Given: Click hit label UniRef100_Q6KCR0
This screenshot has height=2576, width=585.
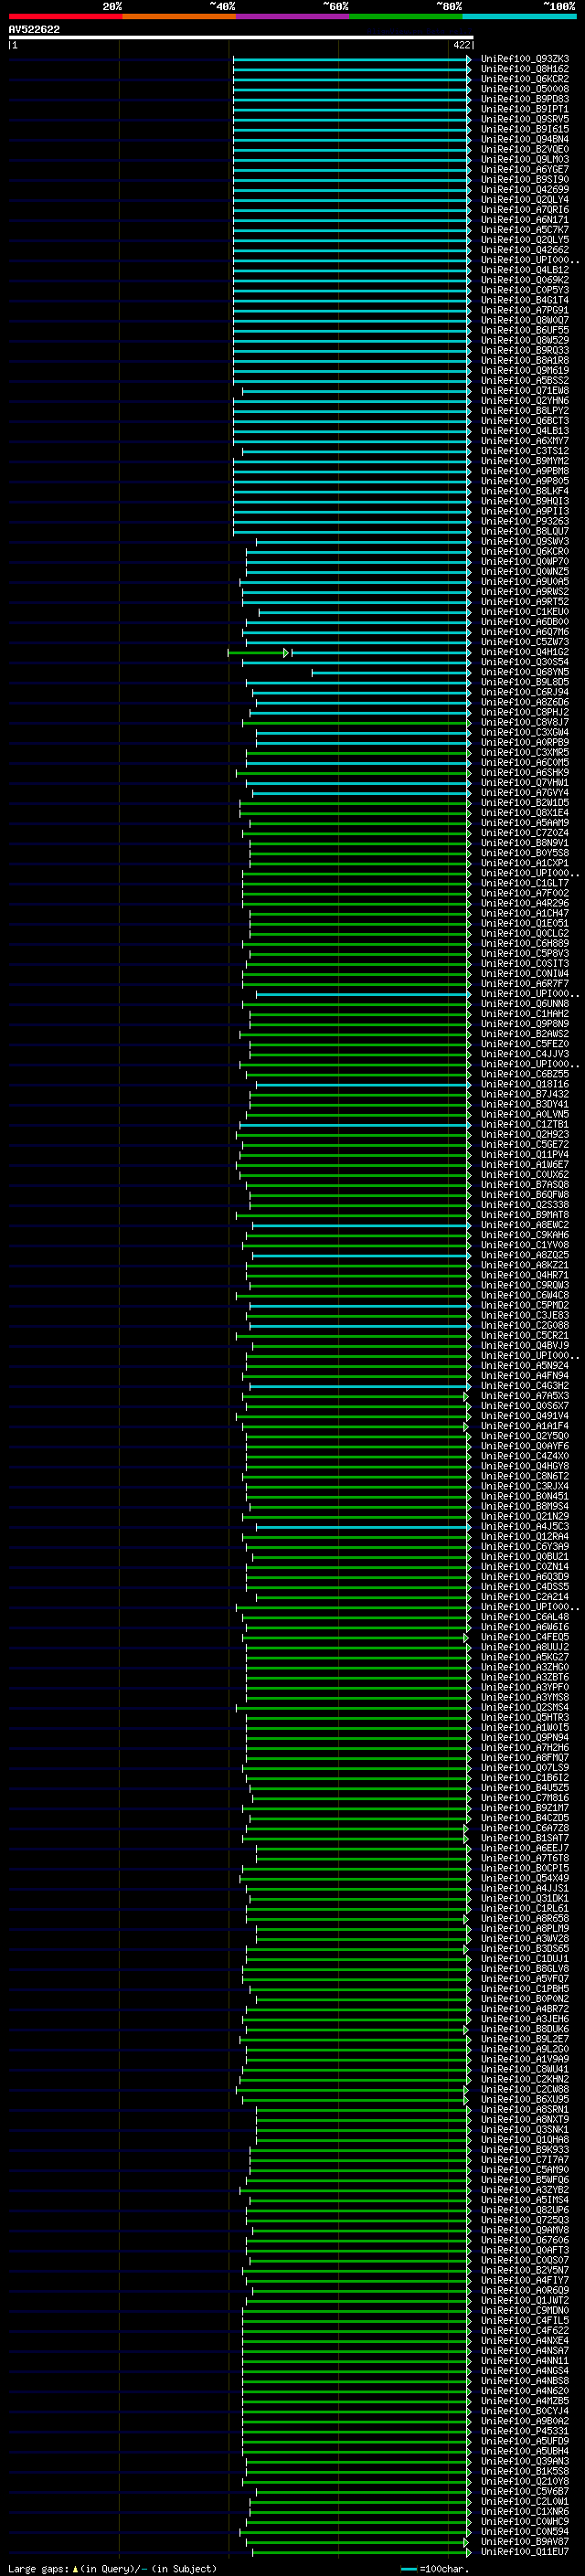Looking at the screenshot, I should point(525,551).
